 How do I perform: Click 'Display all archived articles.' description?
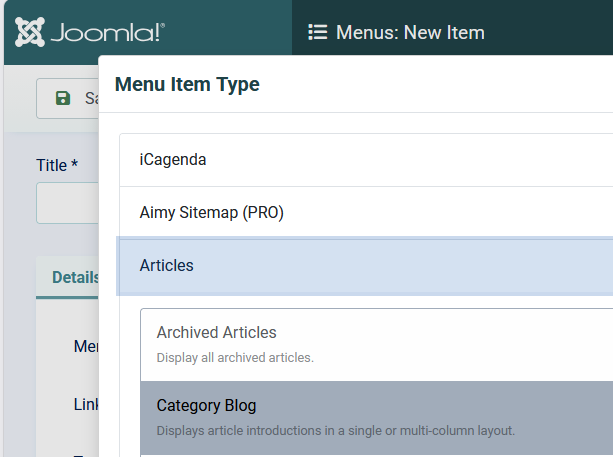pyautogui.click(x=235, y=358)
